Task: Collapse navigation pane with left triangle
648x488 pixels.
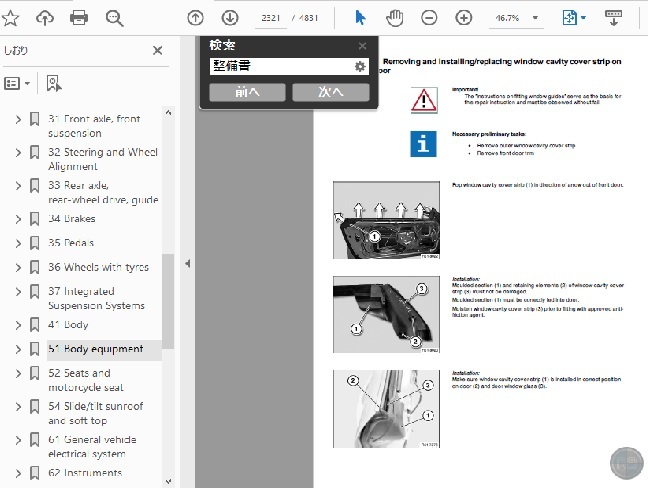Action: 188,263
